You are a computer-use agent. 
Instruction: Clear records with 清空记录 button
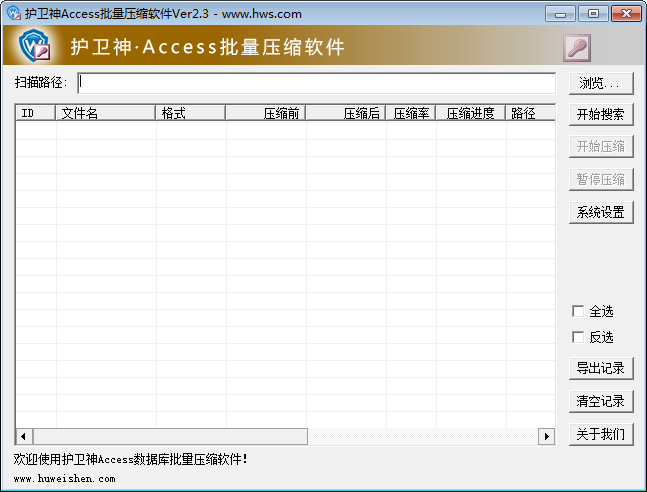point(601,401)
